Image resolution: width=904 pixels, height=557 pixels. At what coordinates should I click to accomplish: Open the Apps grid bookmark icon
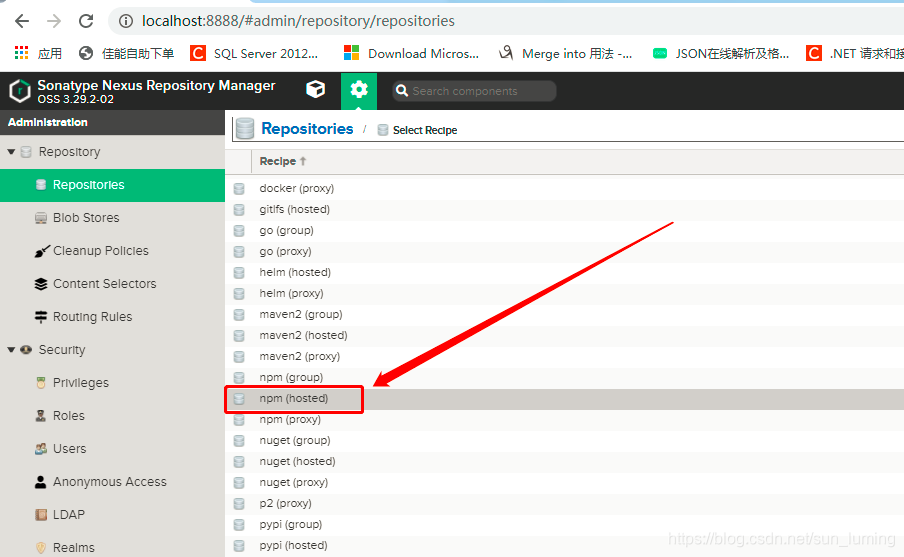pyautogui.click(x=21, y=53)
